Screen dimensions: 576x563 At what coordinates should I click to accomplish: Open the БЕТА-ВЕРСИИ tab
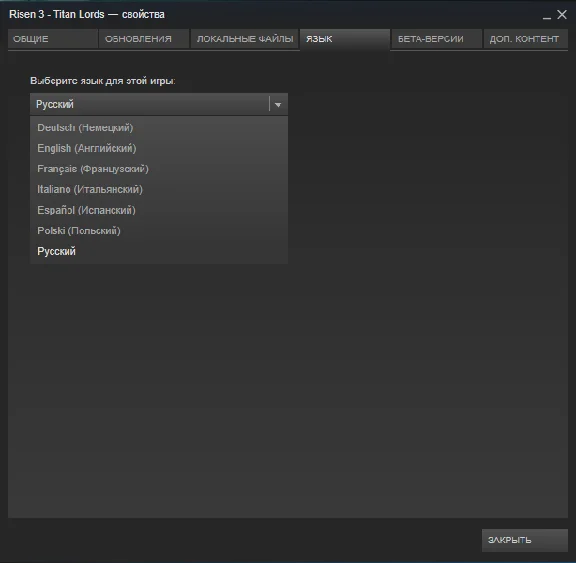[436, 39]
